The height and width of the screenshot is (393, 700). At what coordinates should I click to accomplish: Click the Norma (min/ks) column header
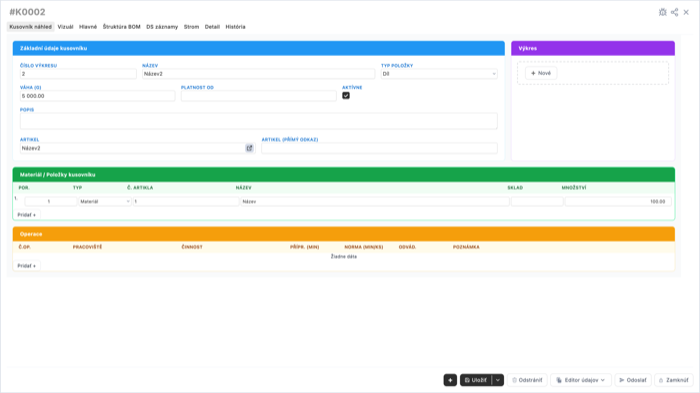(x=364, y=247)
